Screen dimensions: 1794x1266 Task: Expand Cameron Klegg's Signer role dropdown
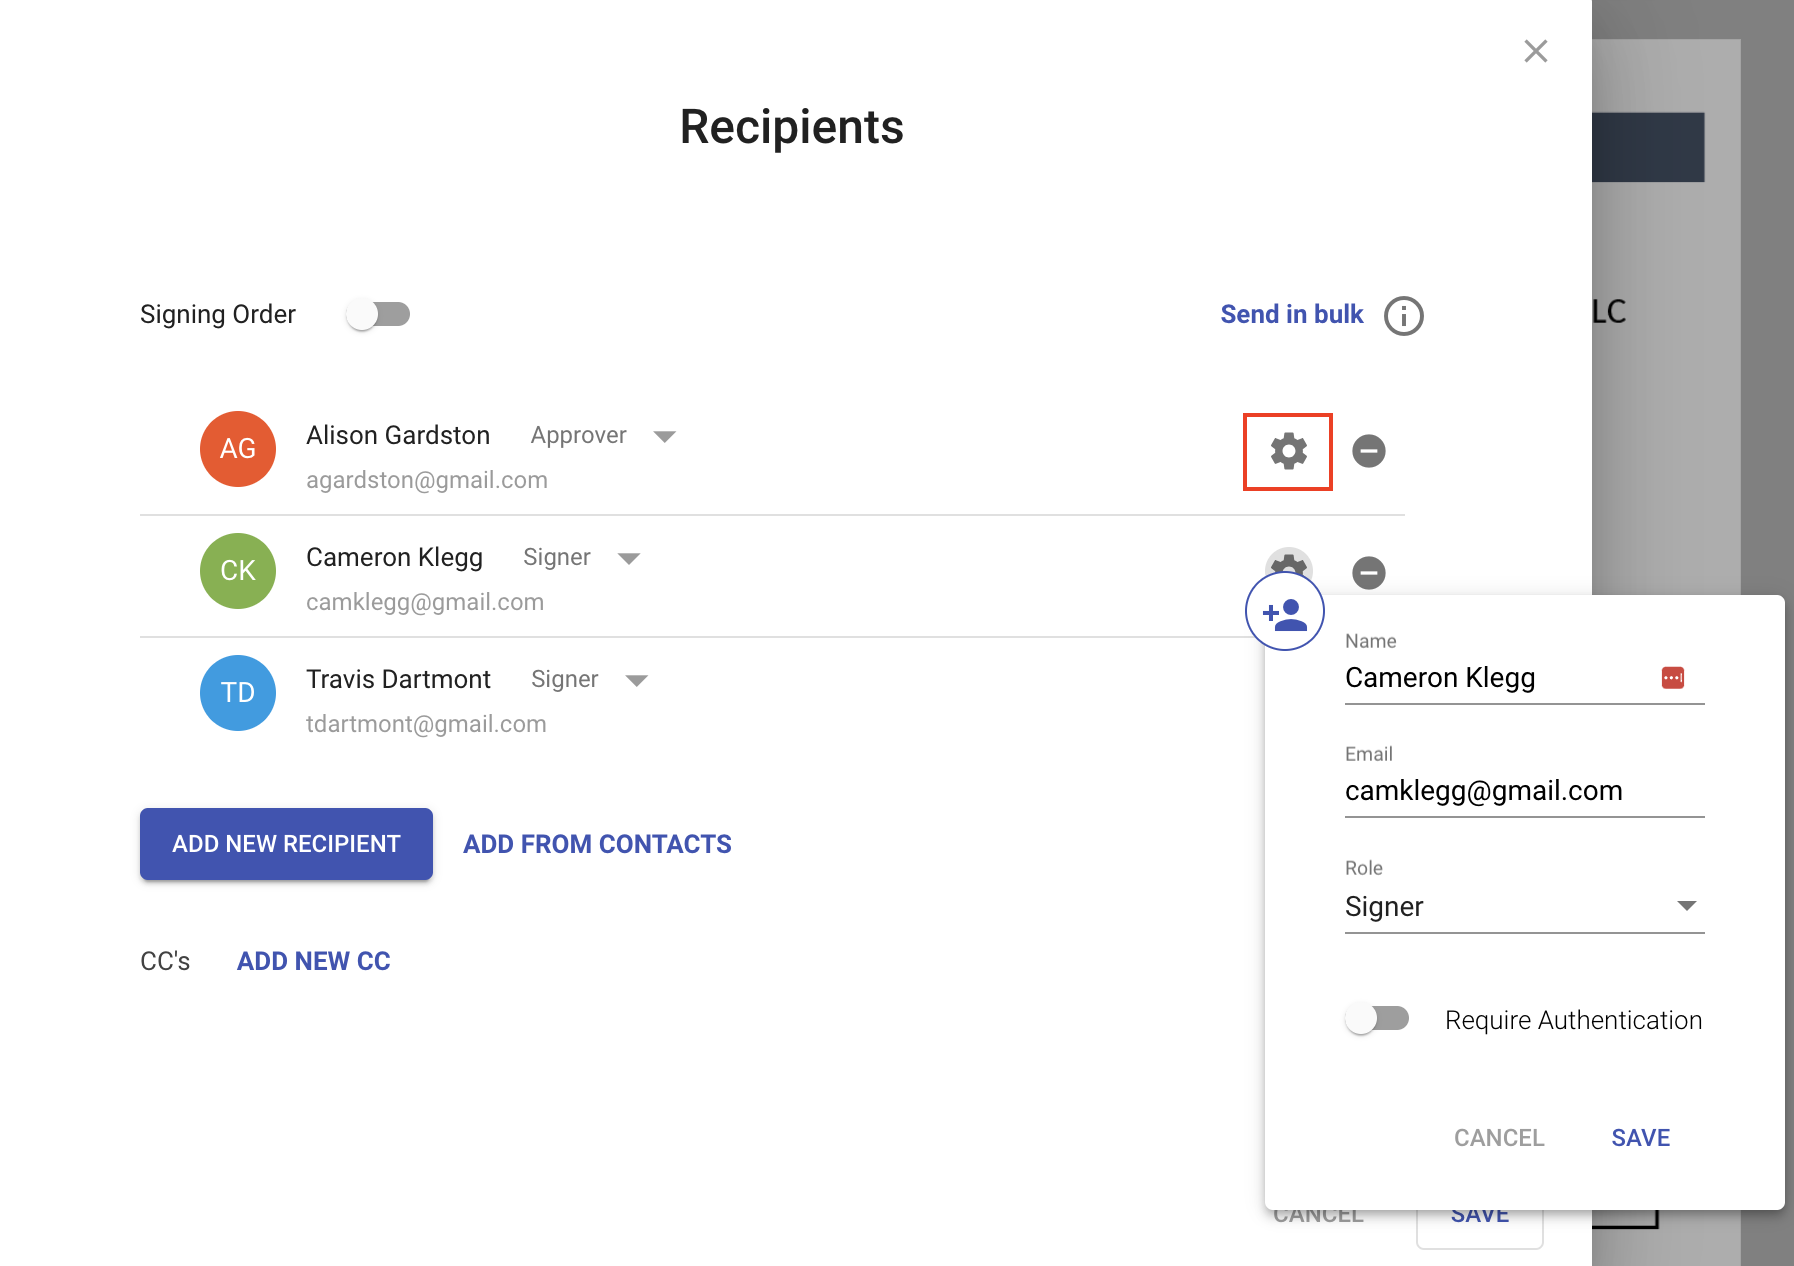(x=628, y=559)
